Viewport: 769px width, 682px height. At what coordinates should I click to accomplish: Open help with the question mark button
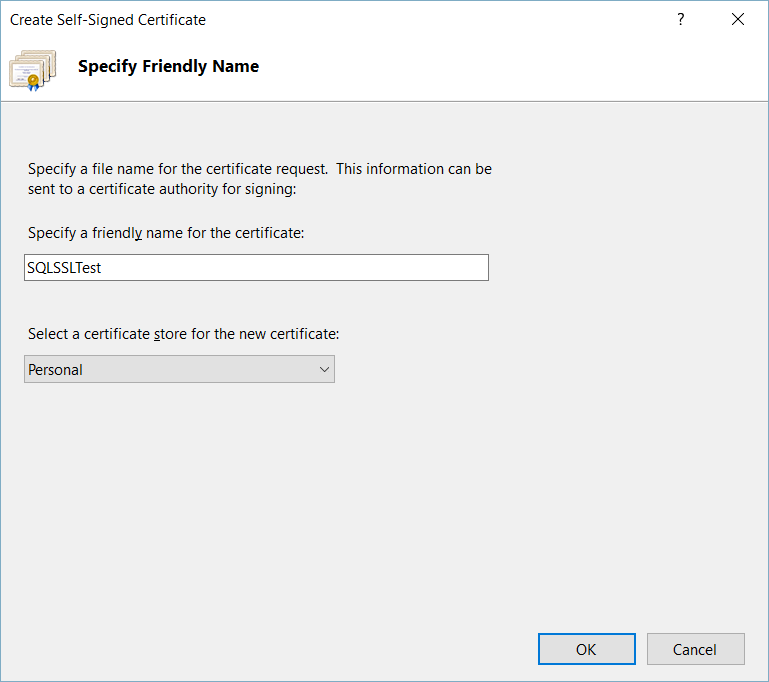coord(681,19)
